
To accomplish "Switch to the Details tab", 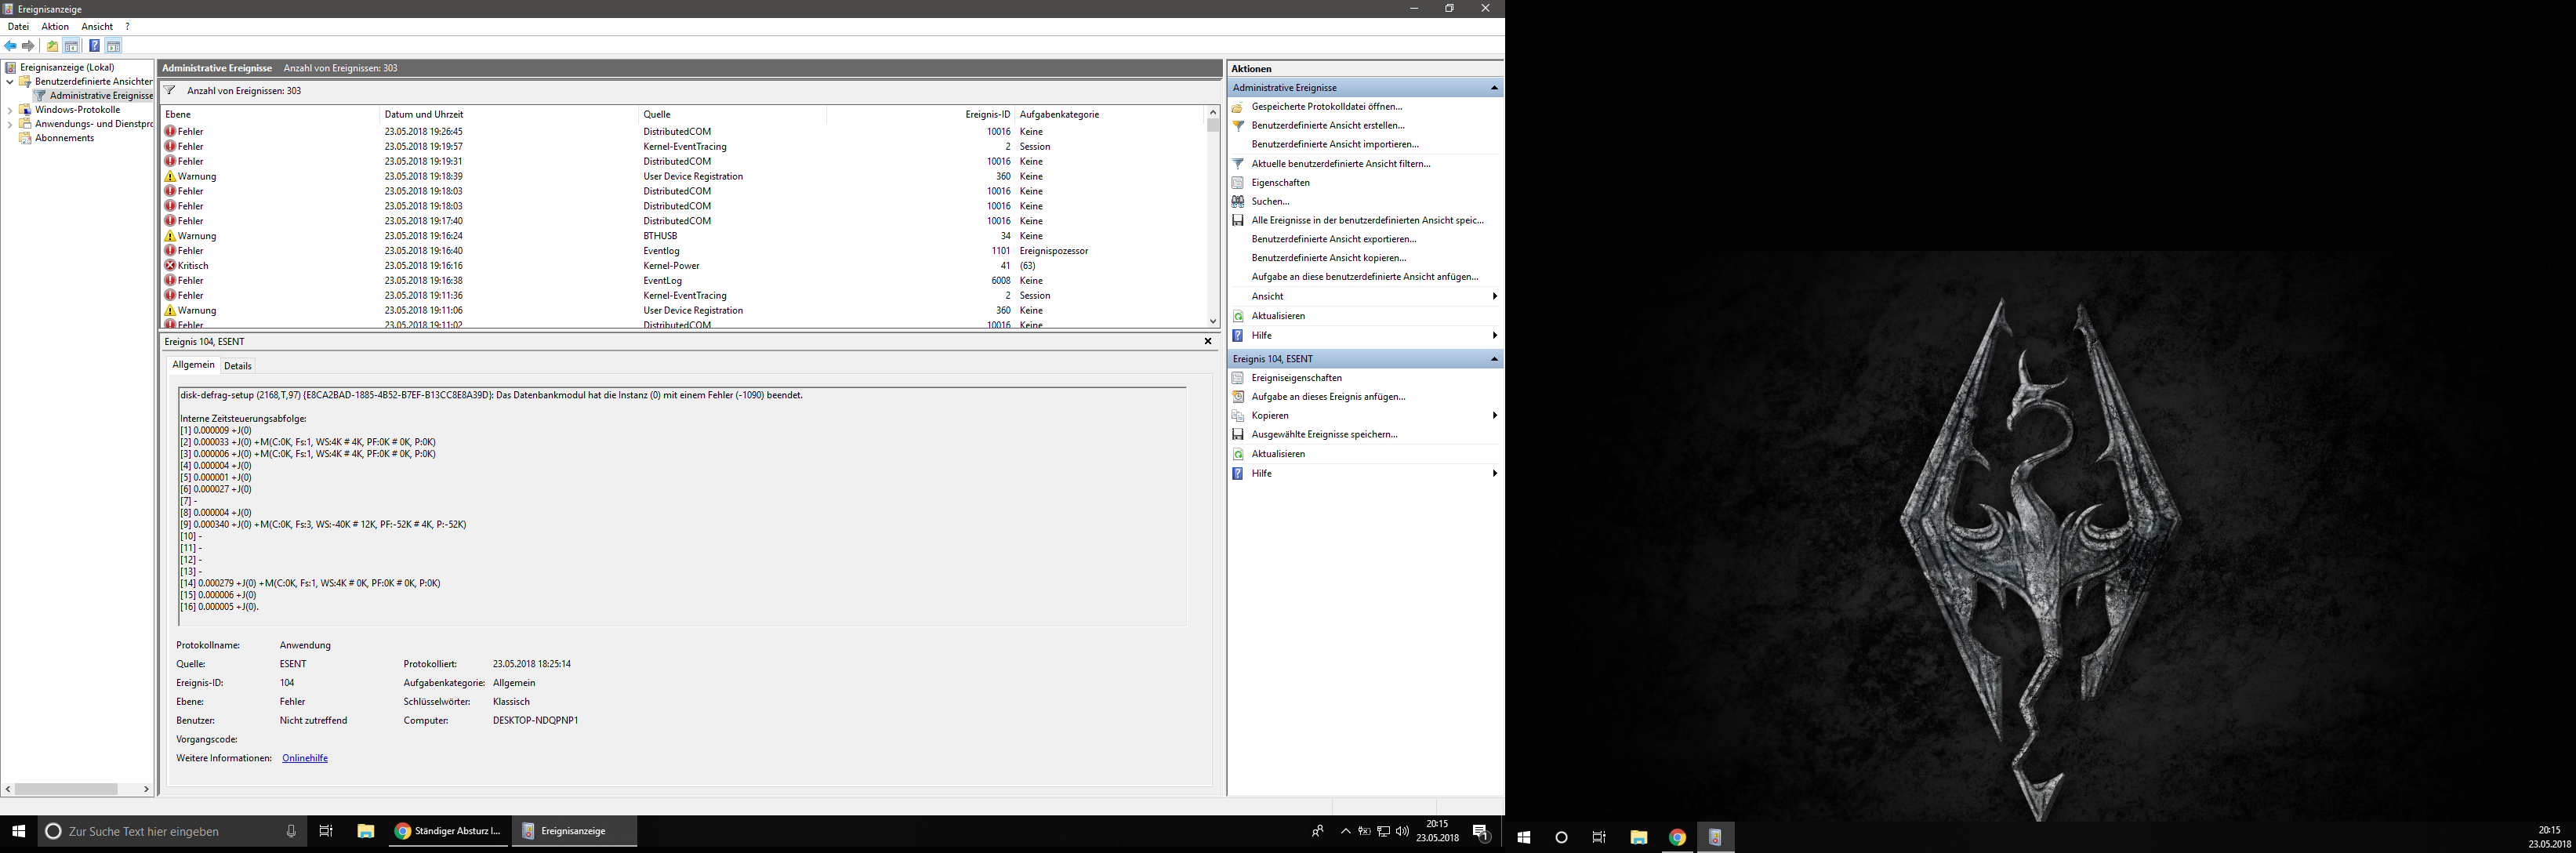I will [238, 365].
